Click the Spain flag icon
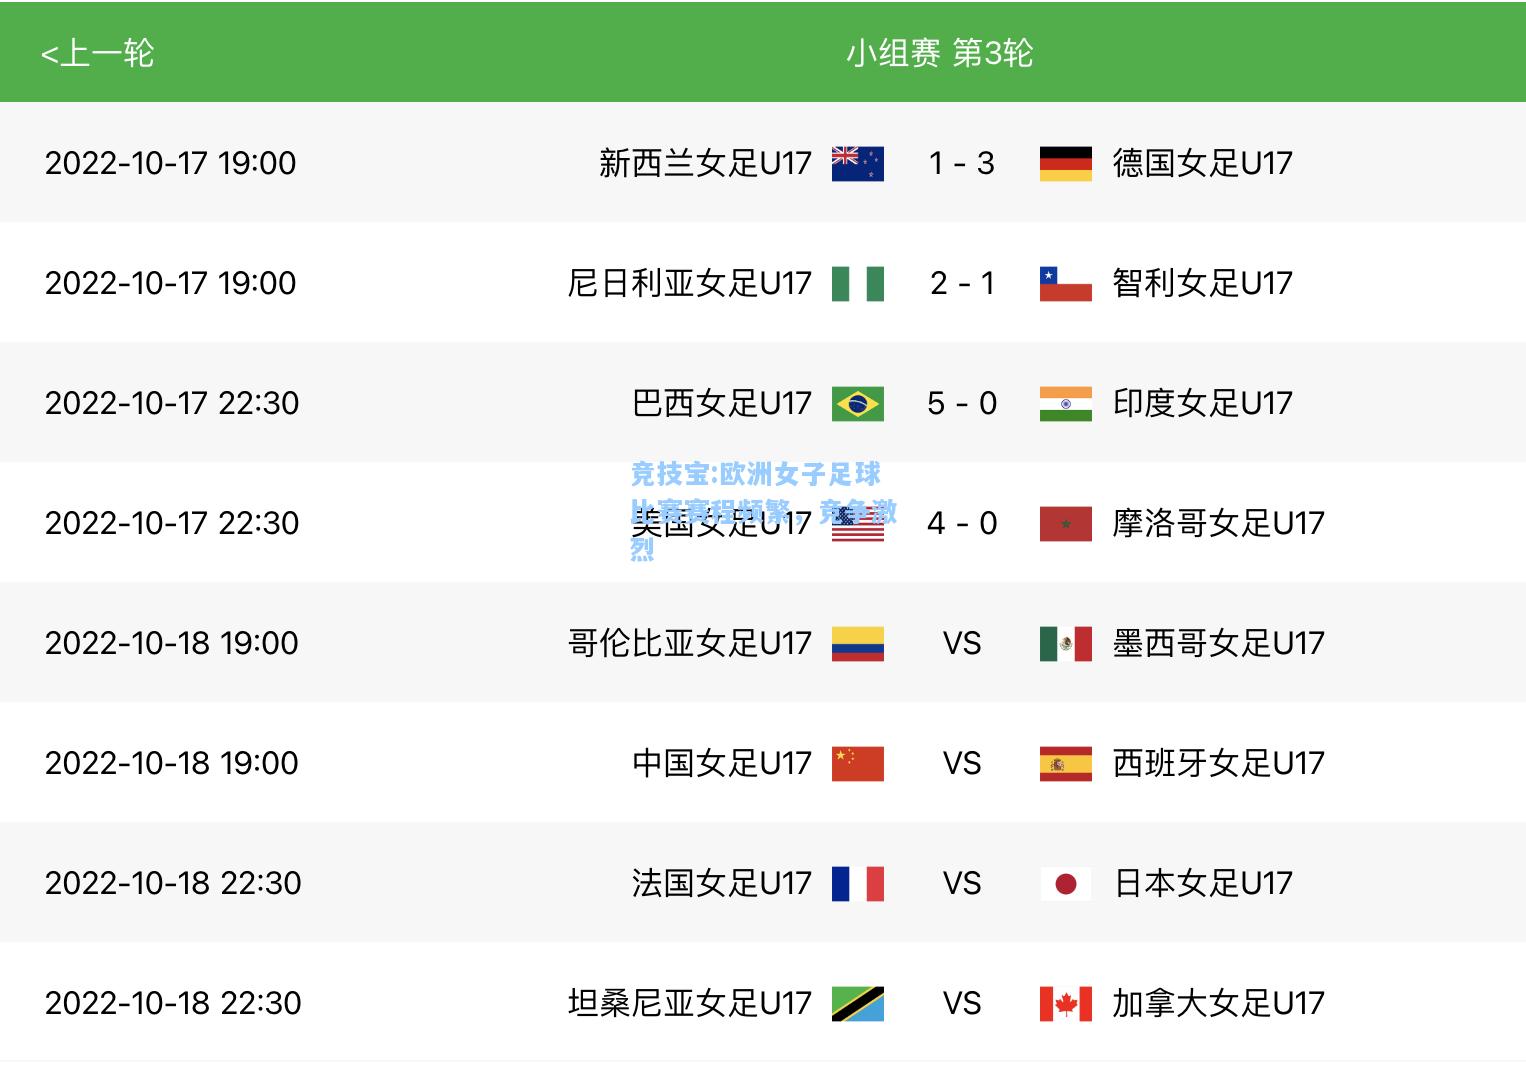 click(x=1066, y=763)
